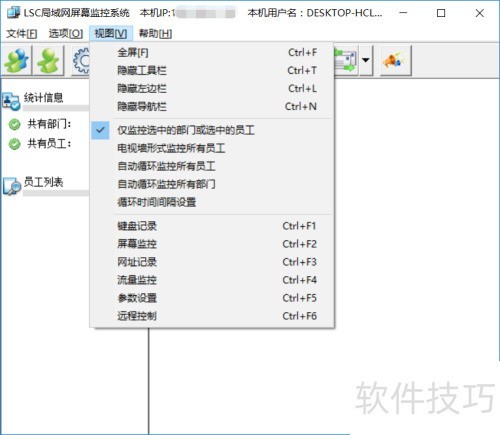This screenshot has width=500, height=435.
Task: Click the two-users group toolbar icon
Action: coord(17,60)
